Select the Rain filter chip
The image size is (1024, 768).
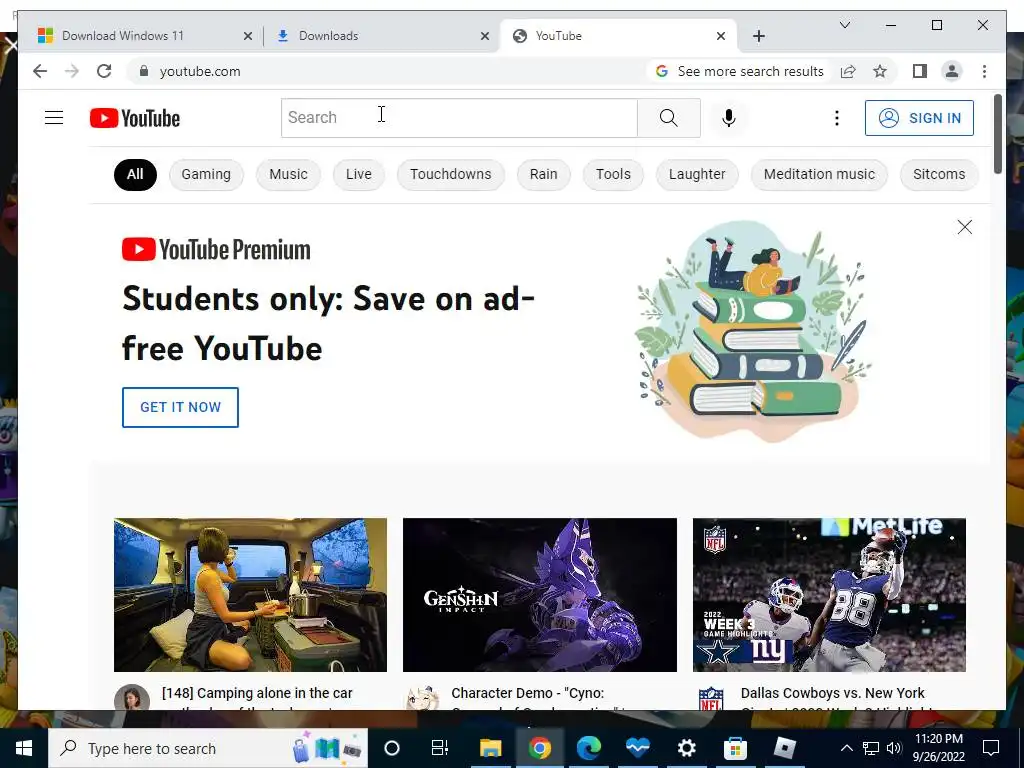[x=543, y=174]
